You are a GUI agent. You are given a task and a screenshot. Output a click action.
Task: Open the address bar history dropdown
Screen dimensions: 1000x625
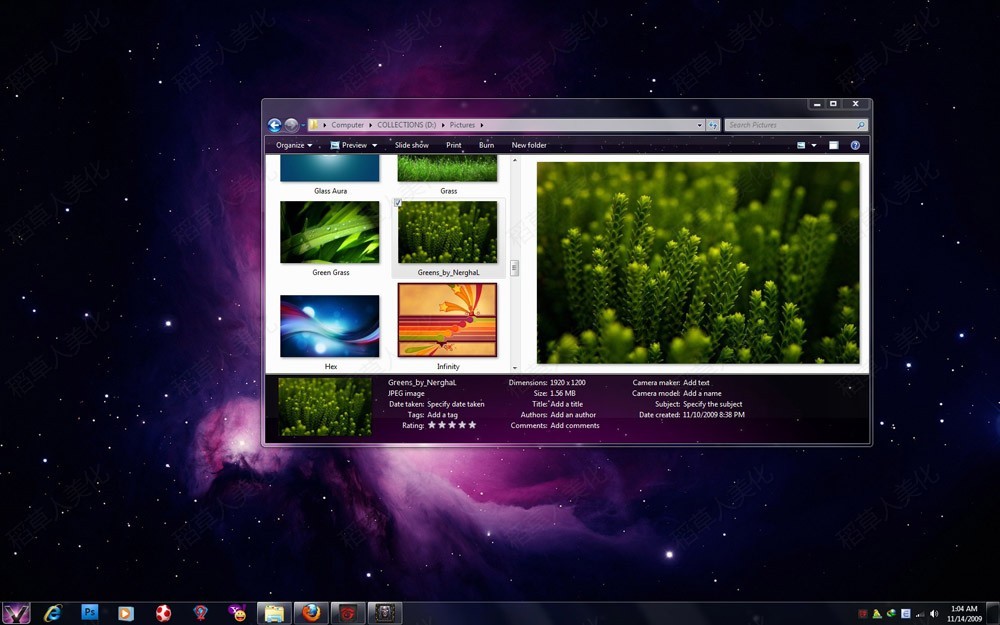[700, 125]
